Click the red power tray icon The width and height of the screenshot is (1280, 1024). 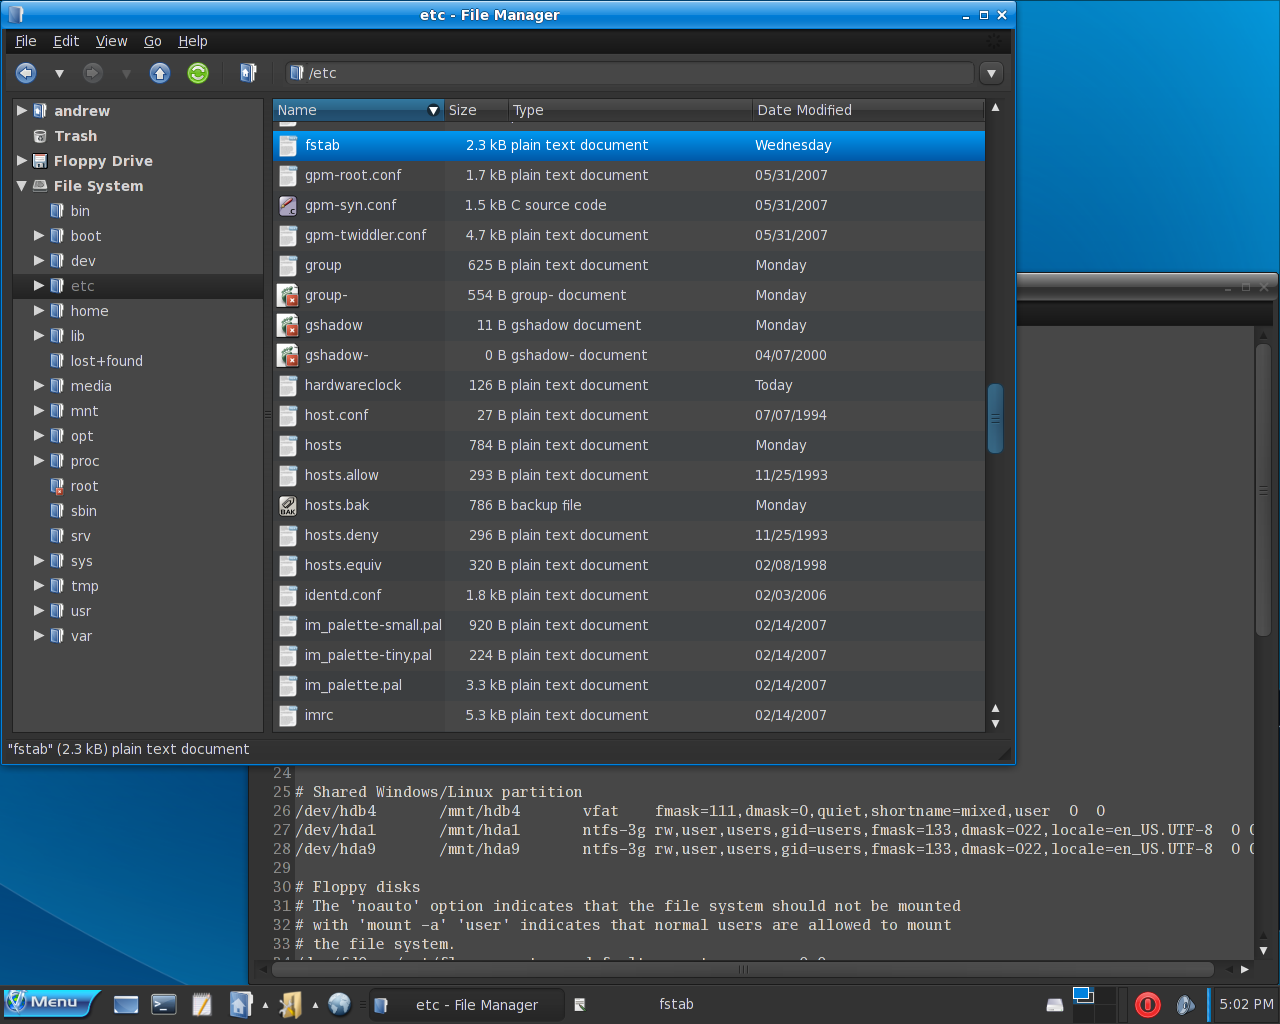pyautogui.click(x=1148, y=1005)
